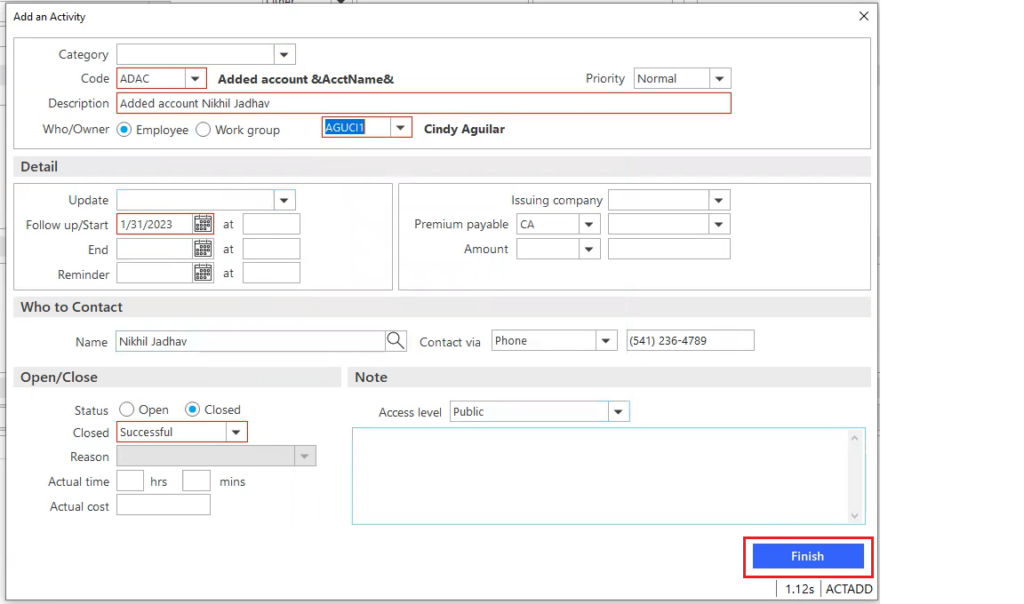Click the Reminder date field

[x=155, y=273]
